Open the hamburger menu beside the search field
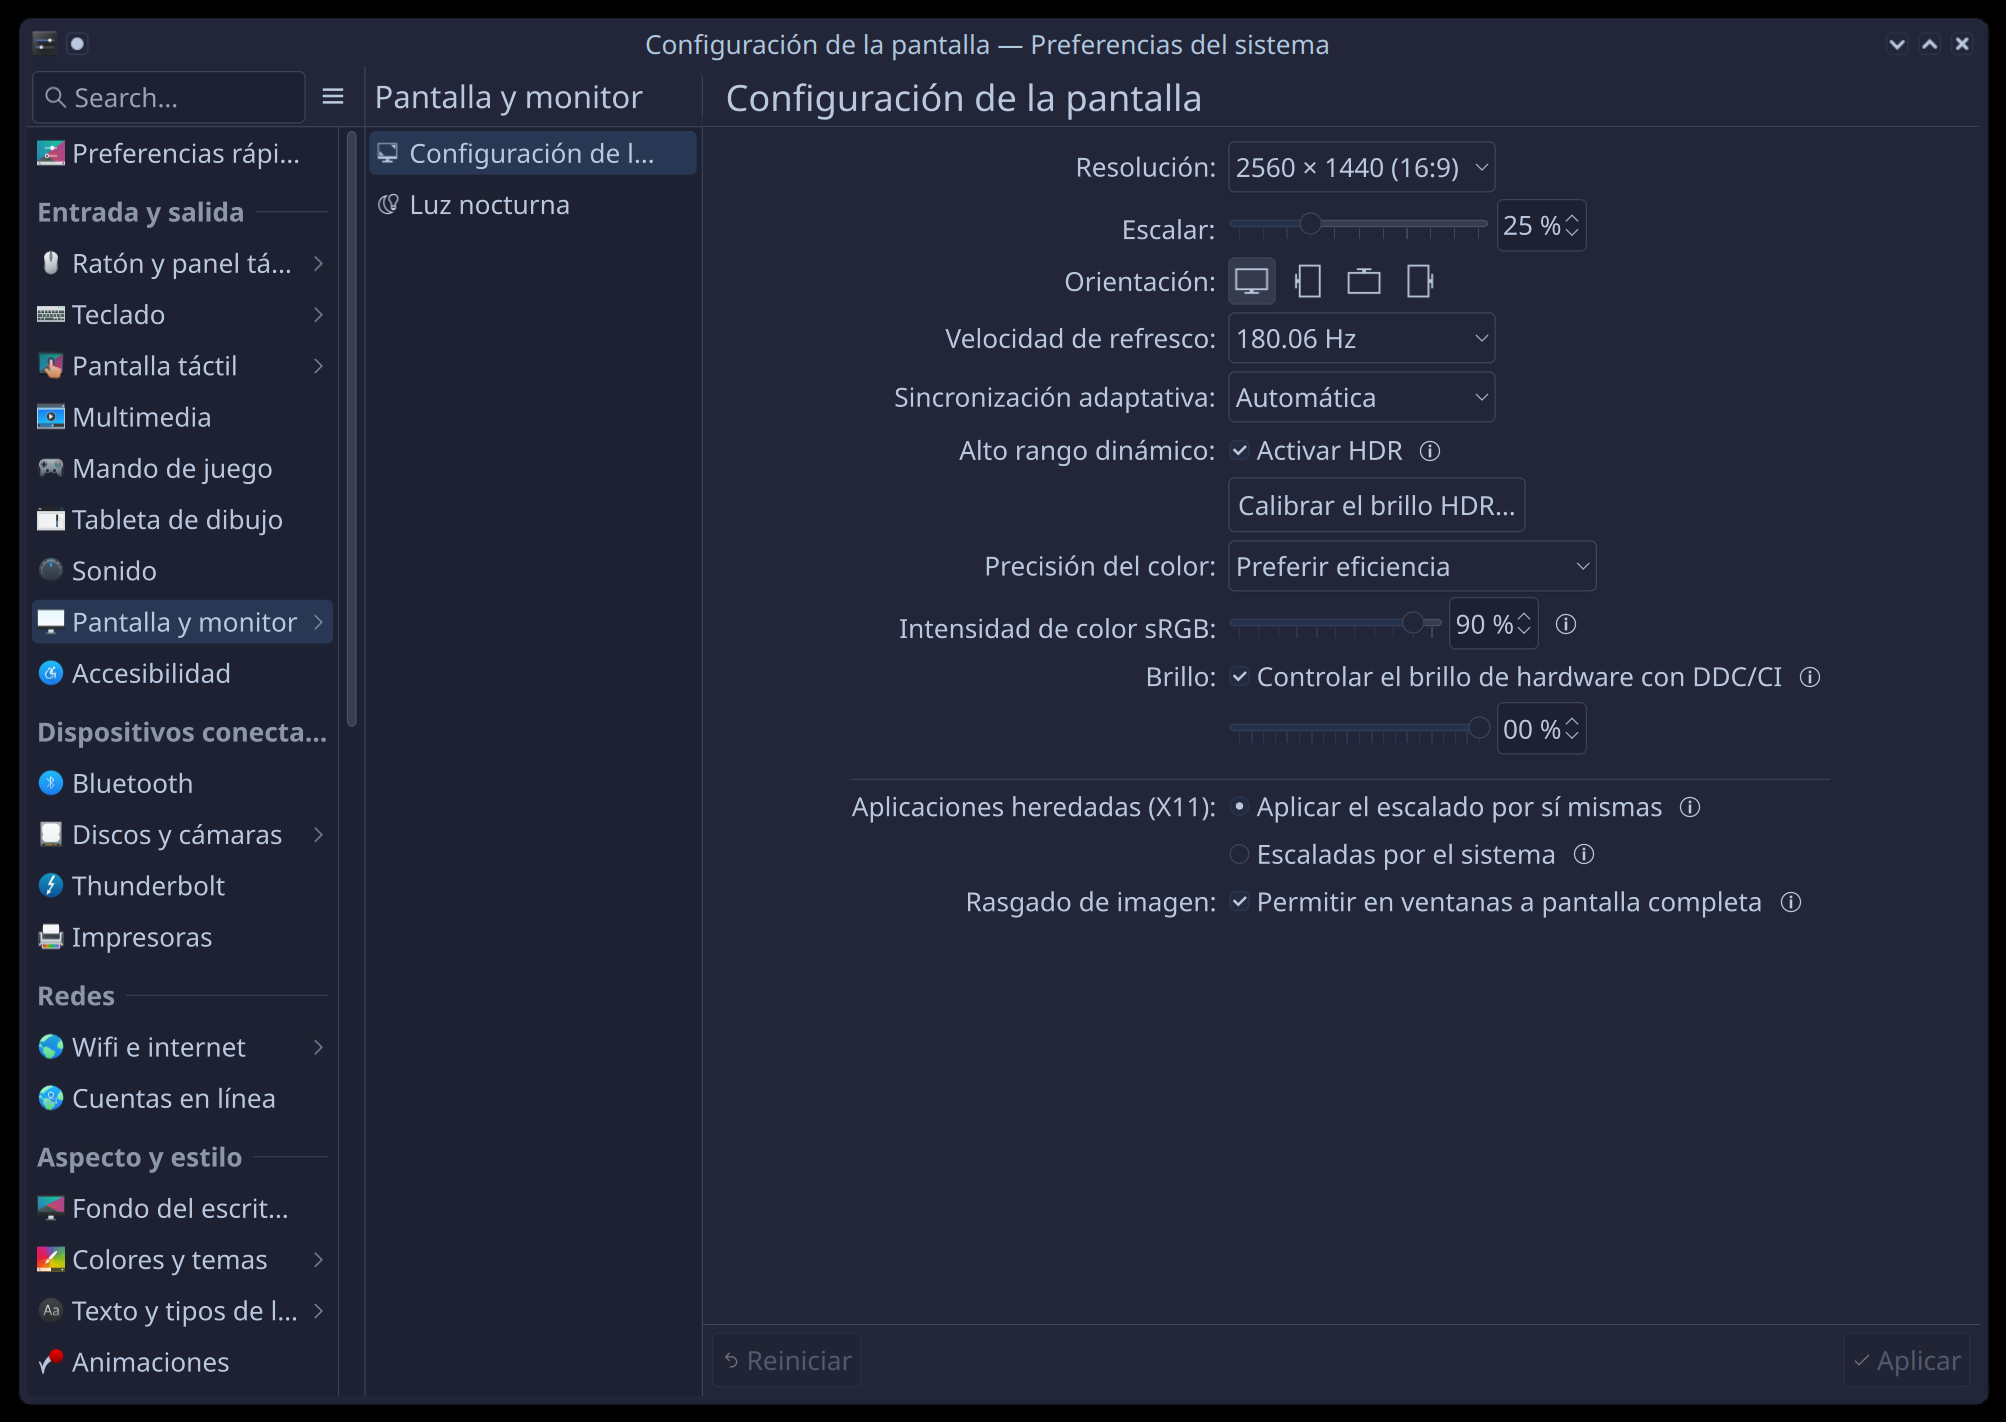Image resolution: width=2006 pixels, height=1422 pixels. [x=333, y=97]
